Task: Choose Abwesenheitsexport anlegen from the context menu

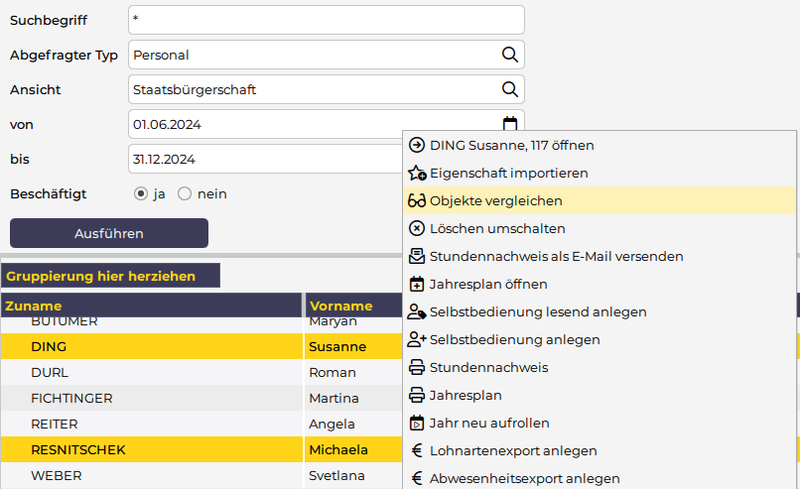Action: click(x=524, y=479)
